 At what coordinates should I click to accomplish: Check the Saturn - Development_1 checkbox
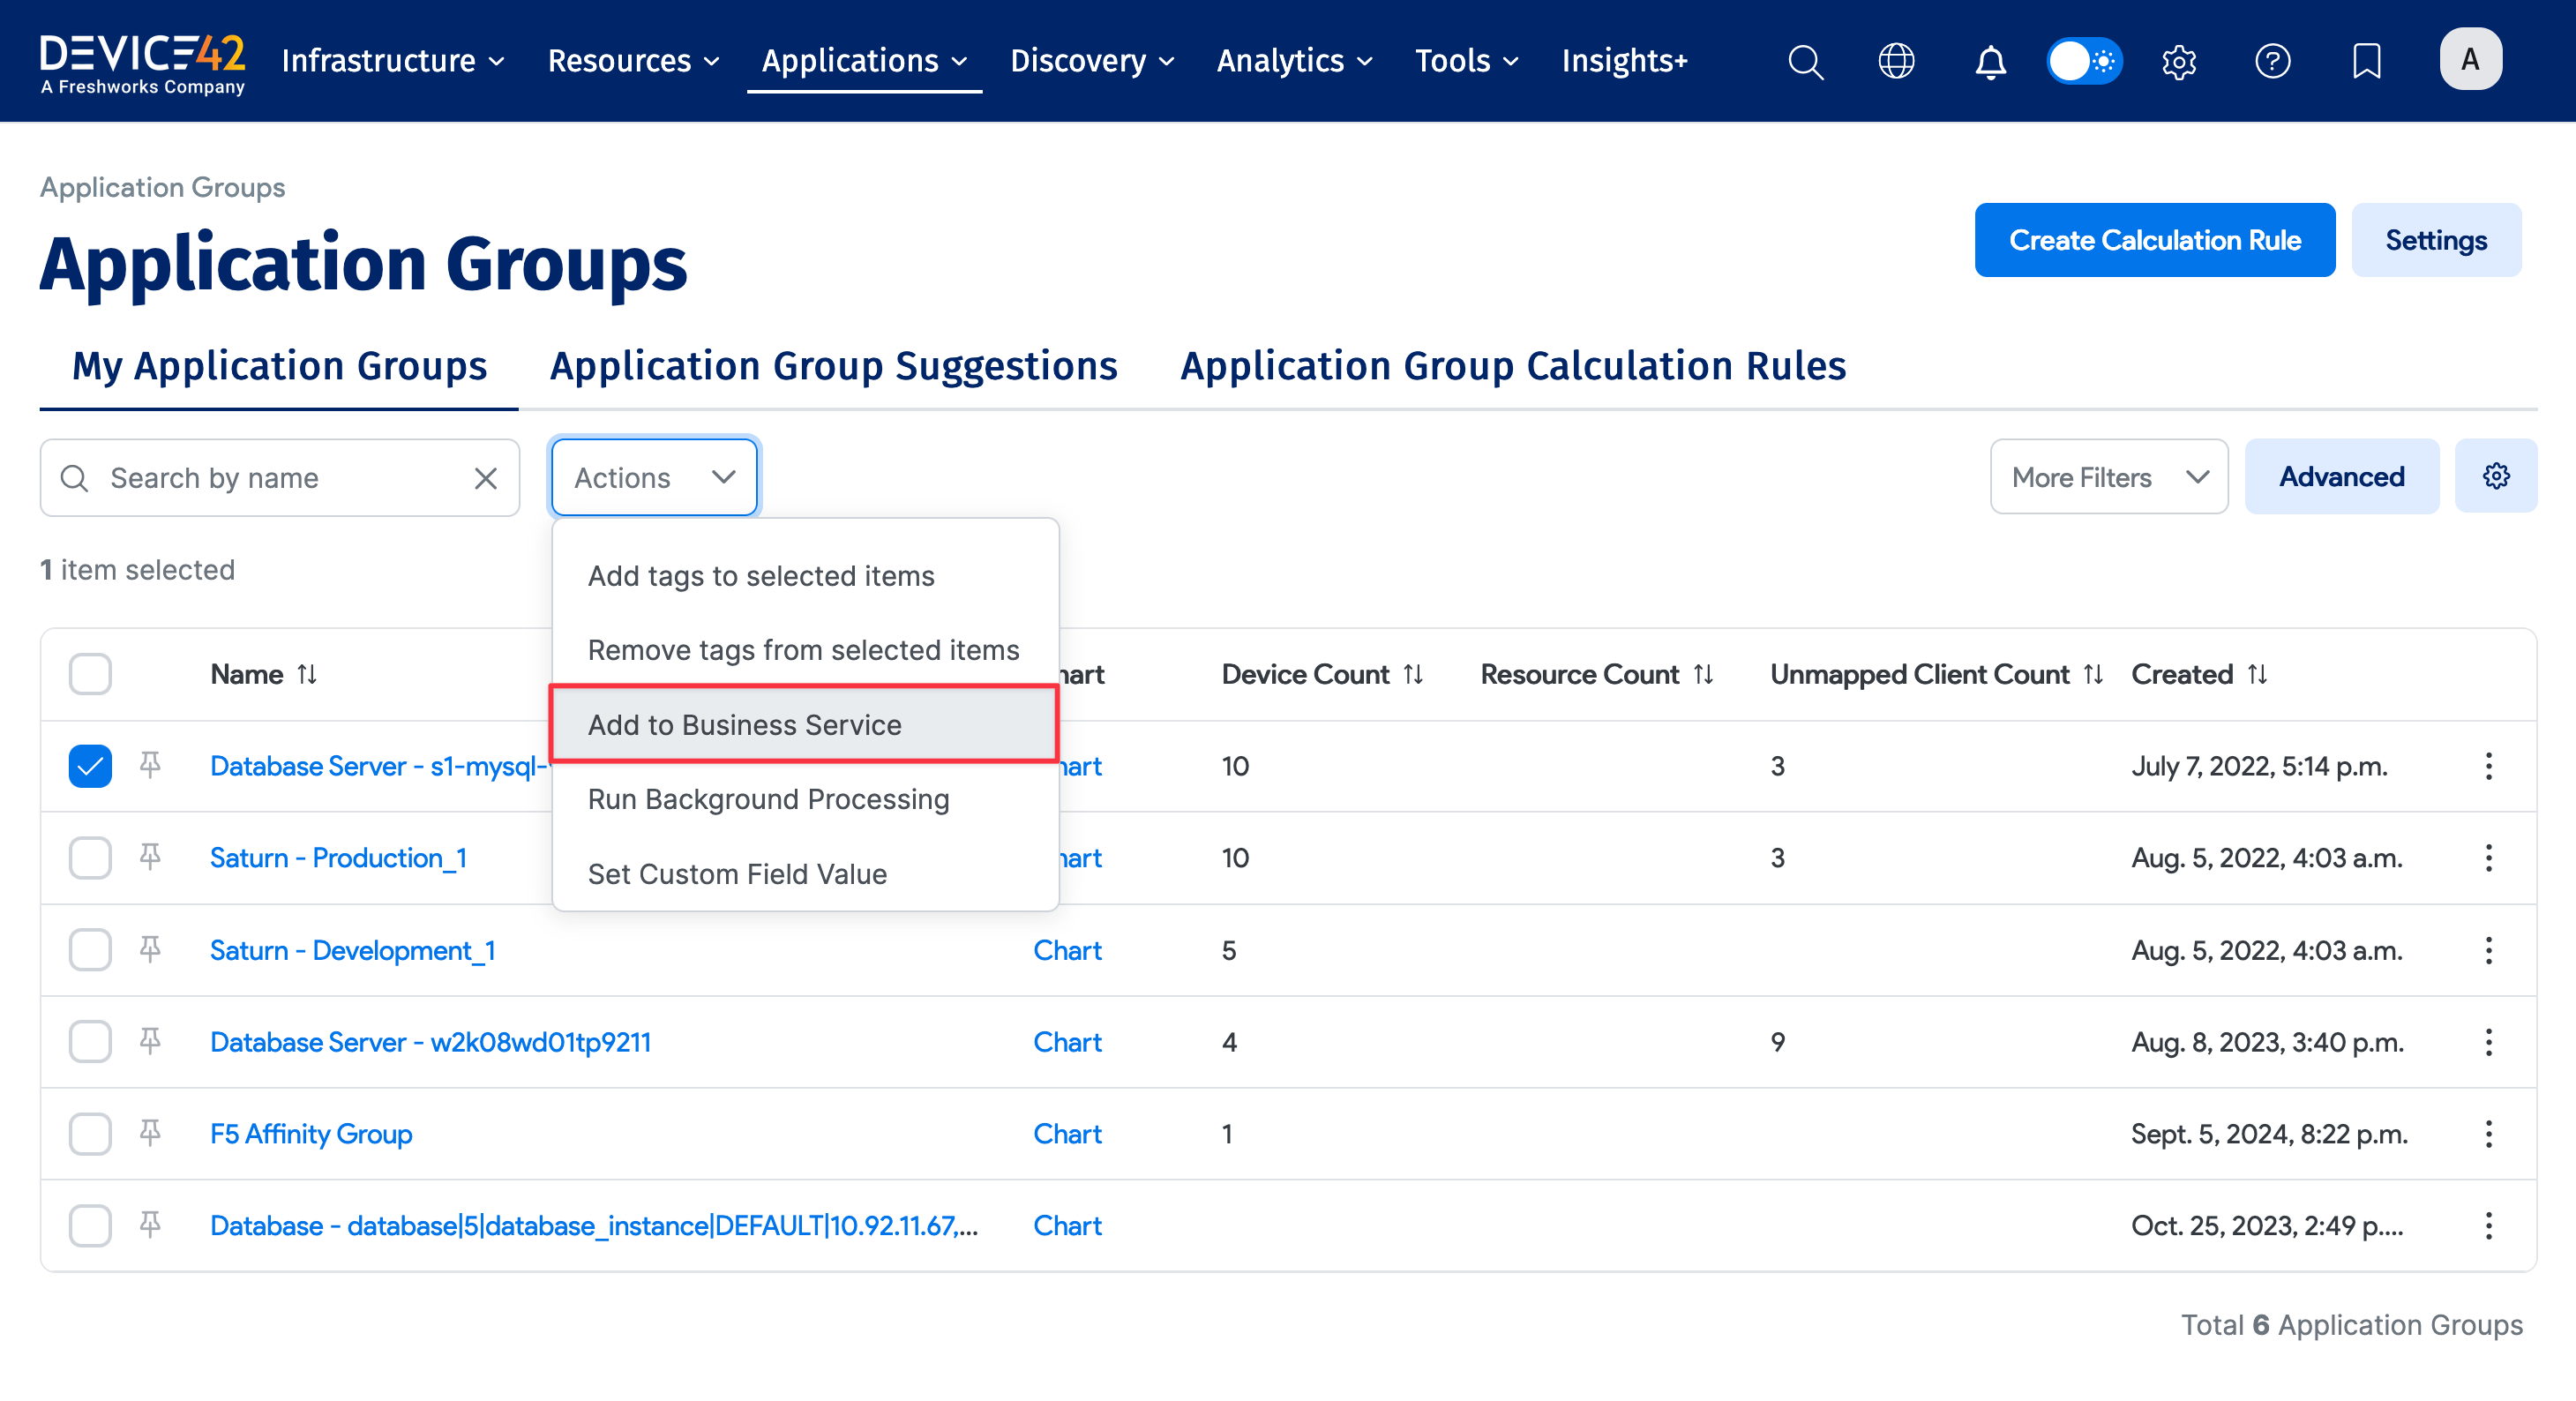click(x=89, y=949)
